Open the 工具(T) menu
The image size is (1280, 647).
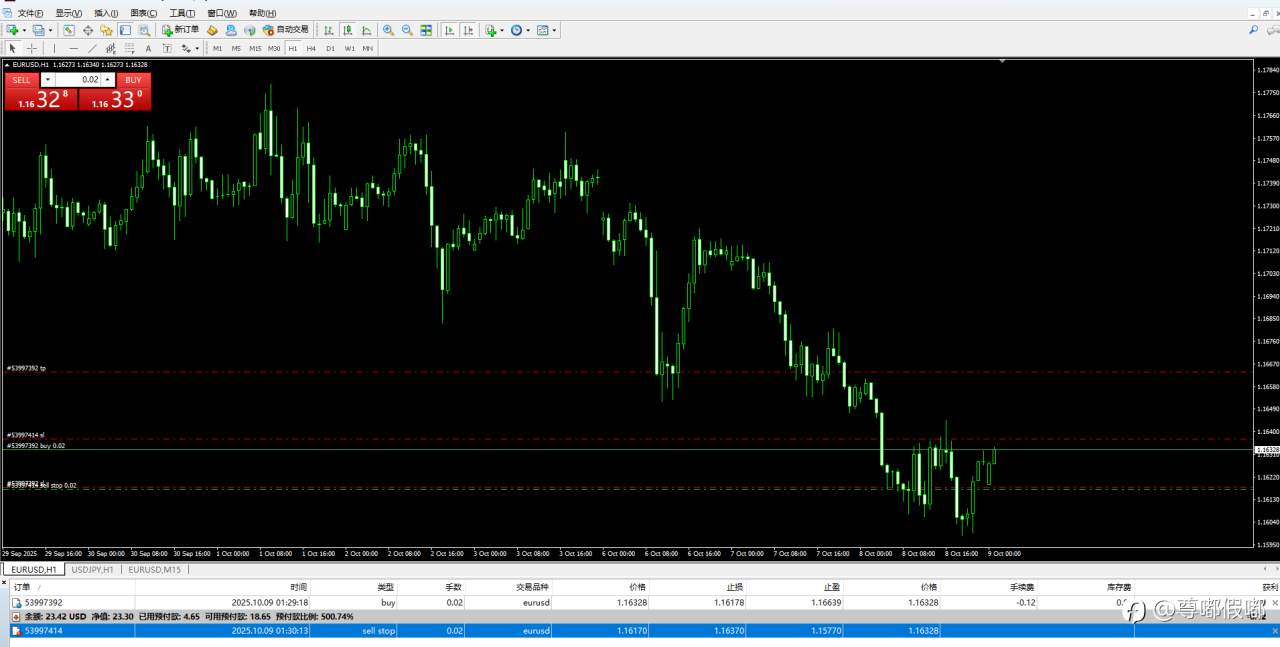(183, 13)
